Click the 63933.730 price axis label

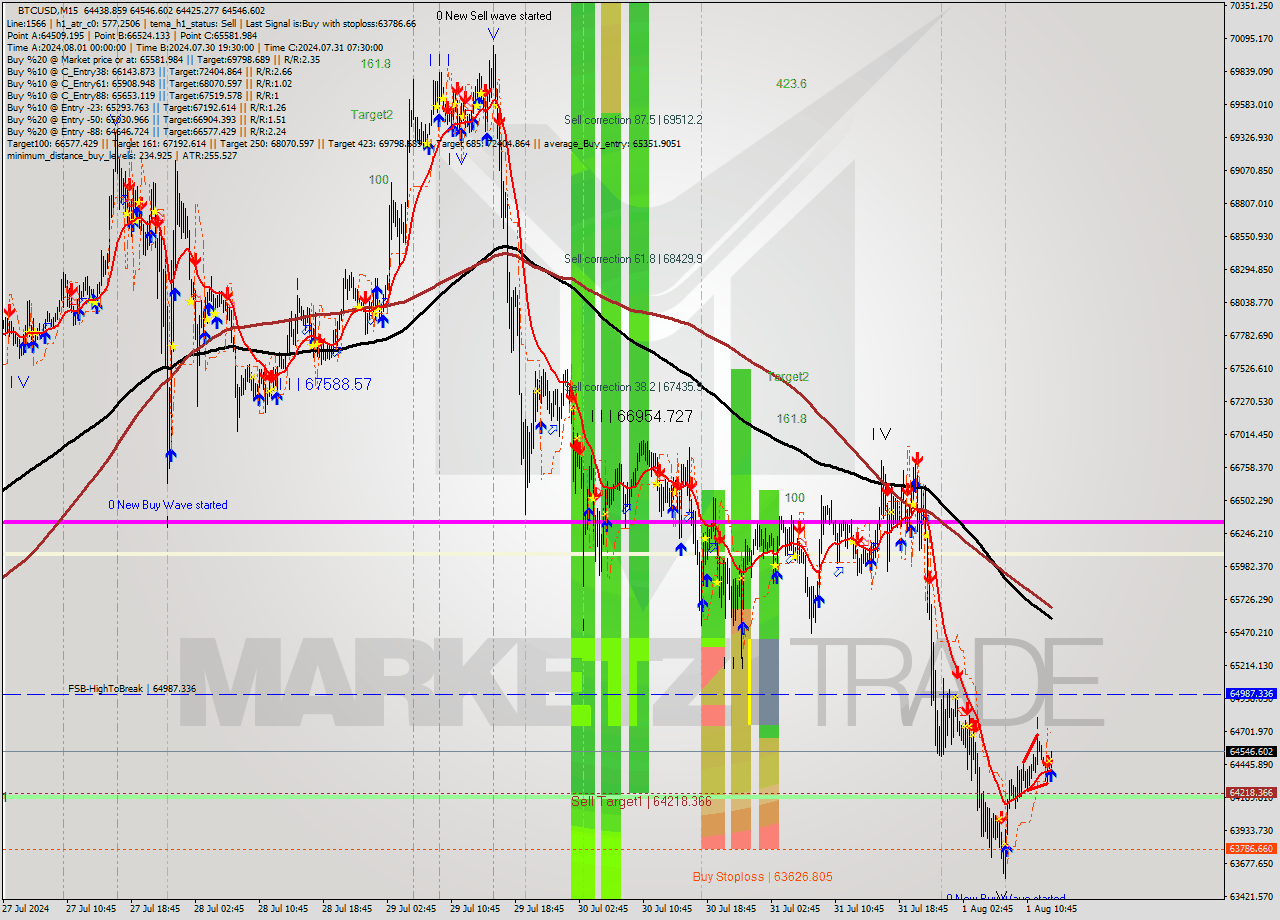click(1251, 830)
